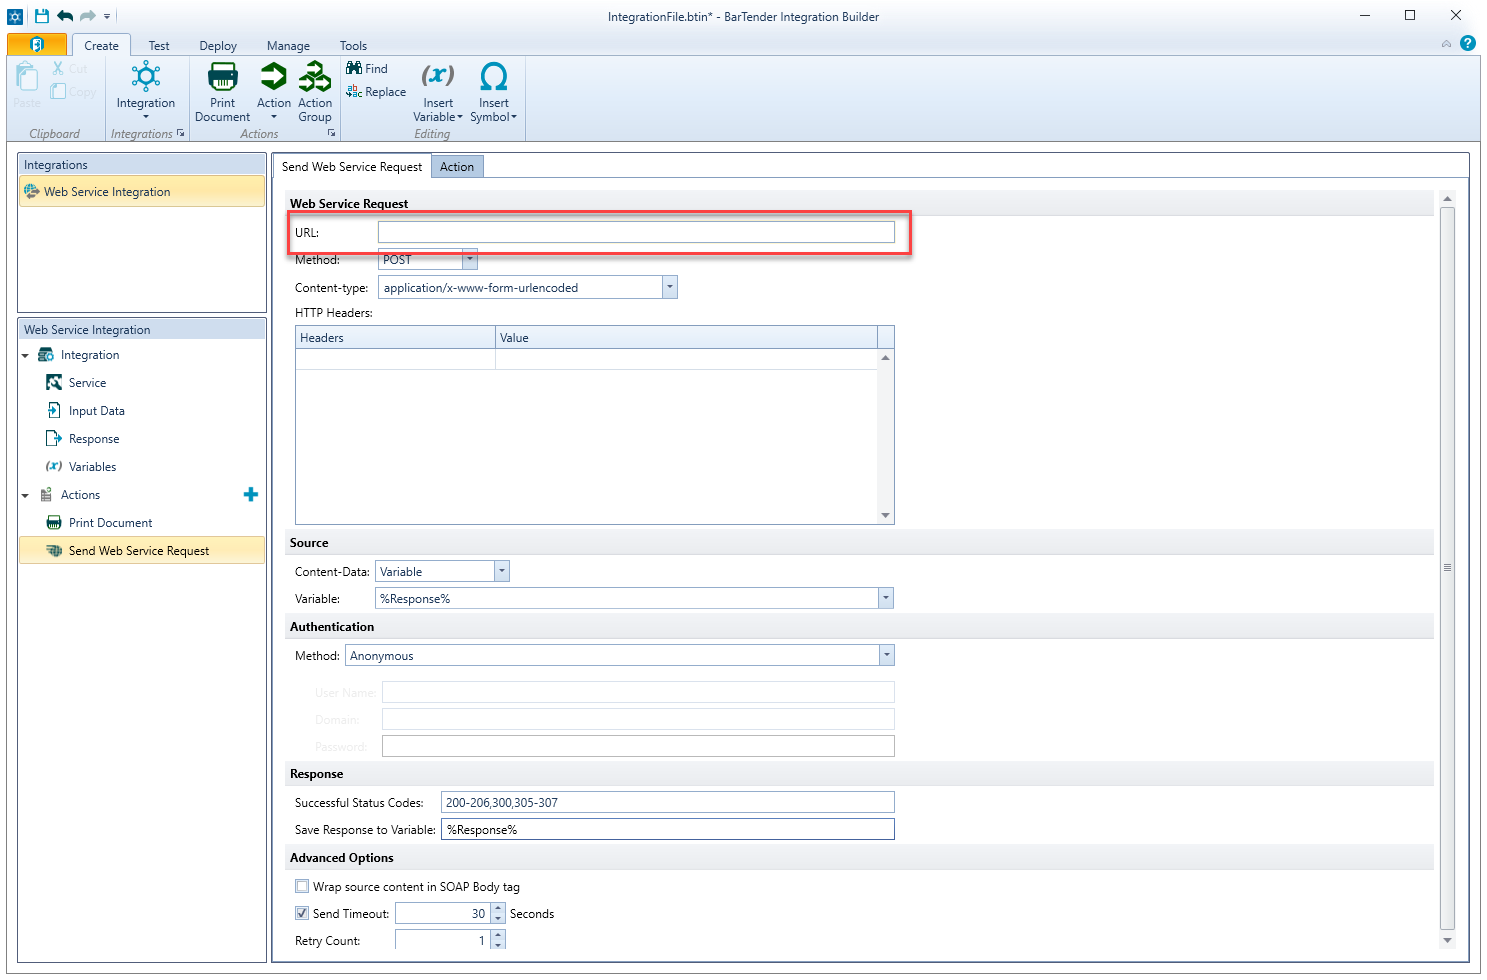Click the main panel scroll-up arrow
Image resolution: width=1487 pixels, height=980 pixels.
coord(1447,199)
